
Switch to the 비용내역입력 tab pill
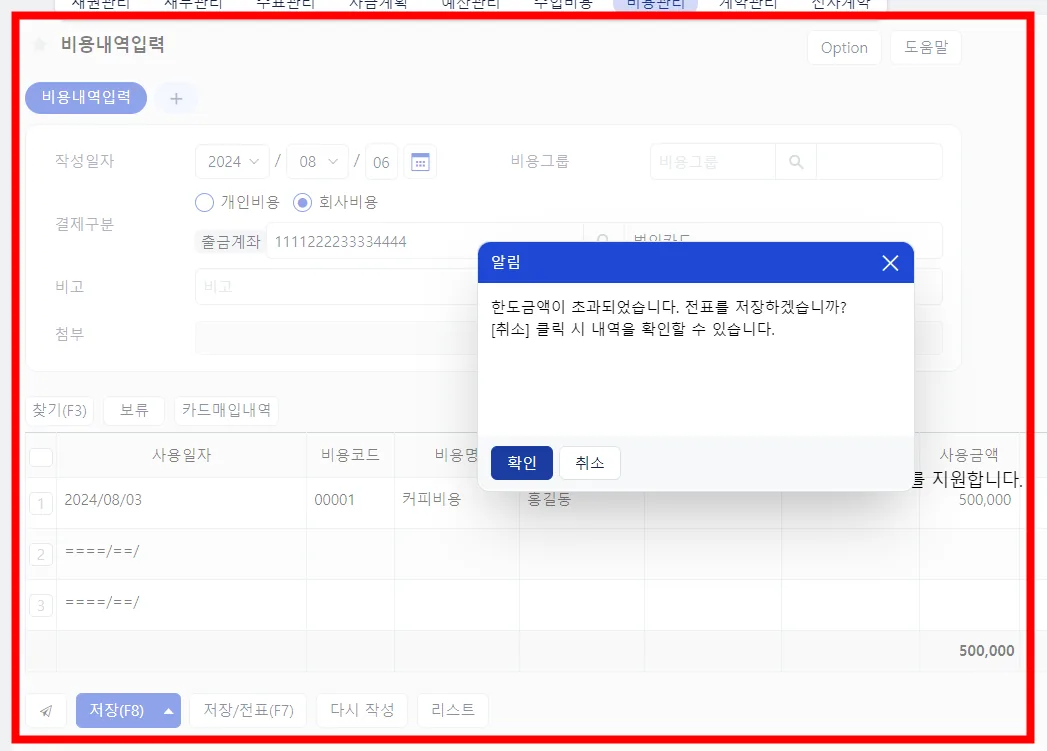(x=86, y=98)
